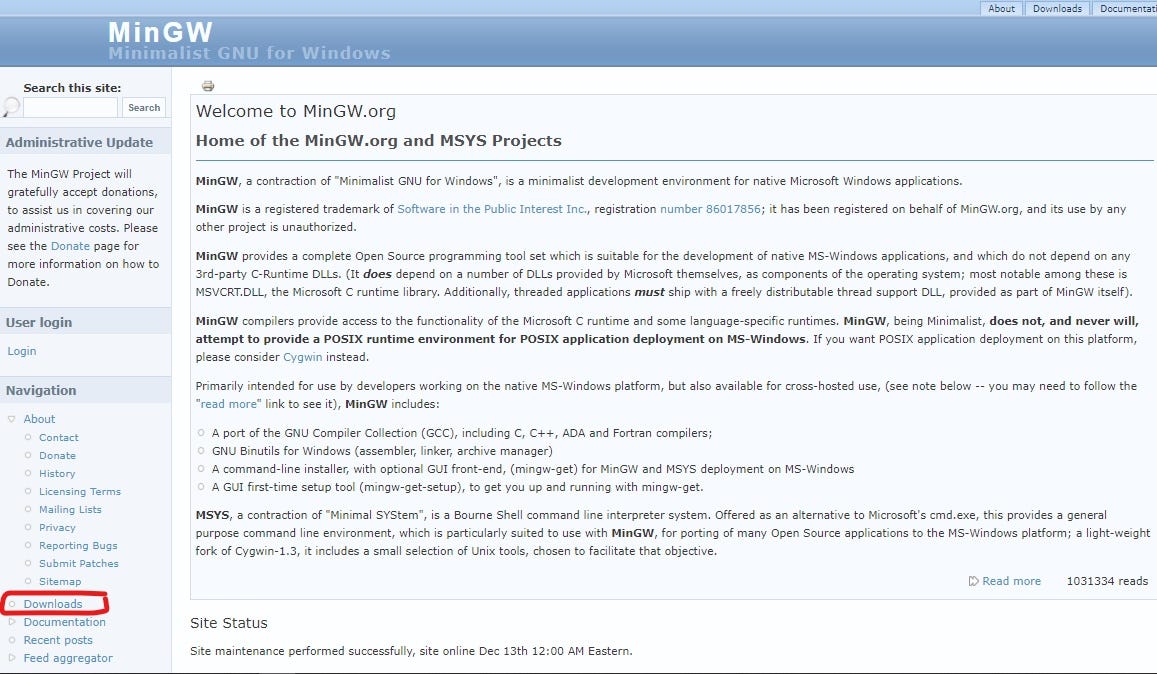The height and width of the screenshot is (674, 1157).
Task: Open the Feed aggregator navigation link
Action: click(68, 658)
